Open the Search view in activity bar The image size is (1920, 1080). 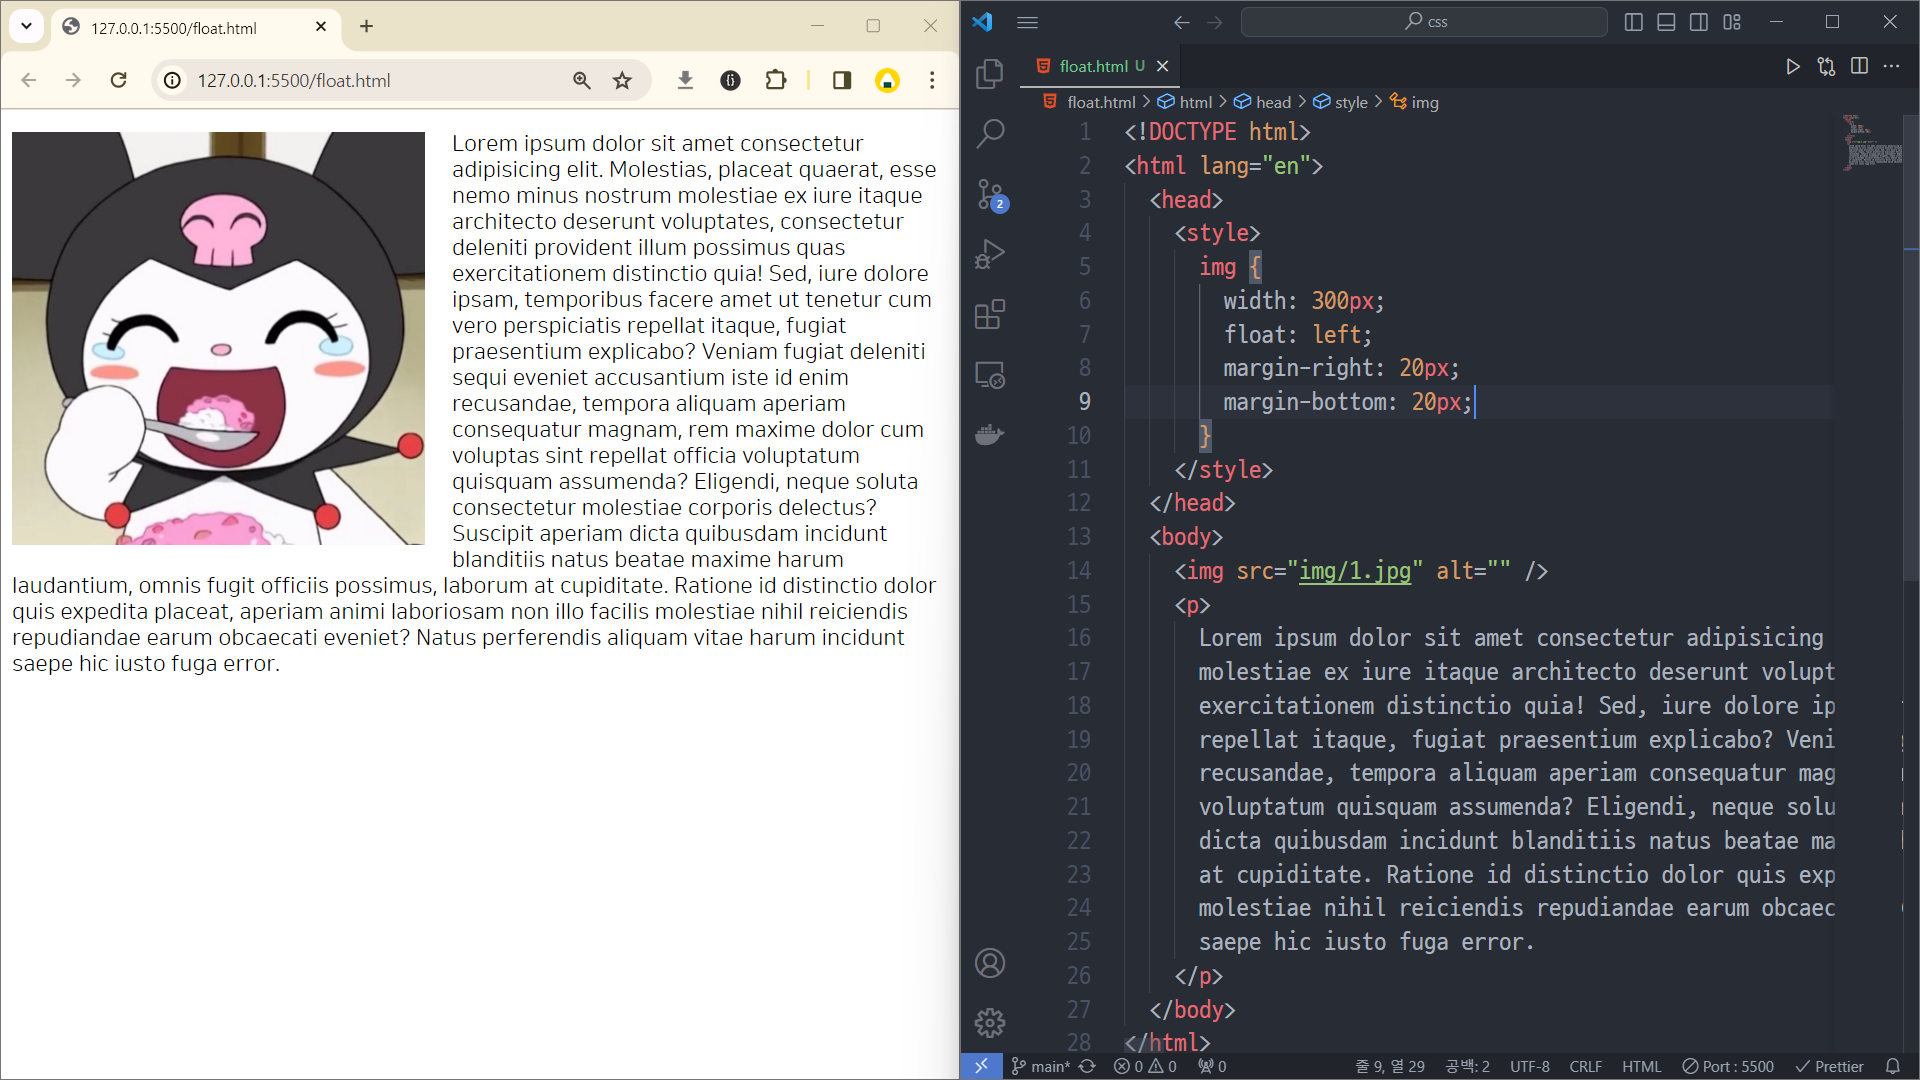[989, 133]
